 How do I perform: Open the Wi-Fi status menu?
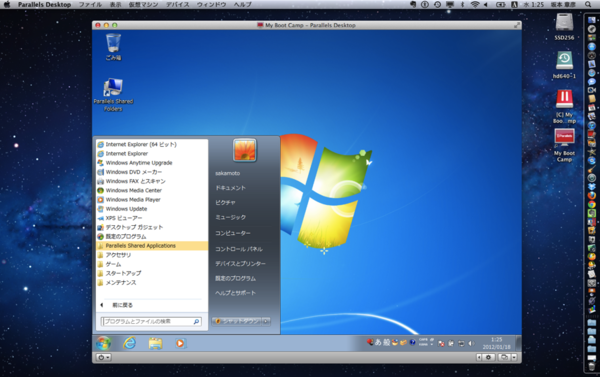pyautogui.click(x=475, y=5)
